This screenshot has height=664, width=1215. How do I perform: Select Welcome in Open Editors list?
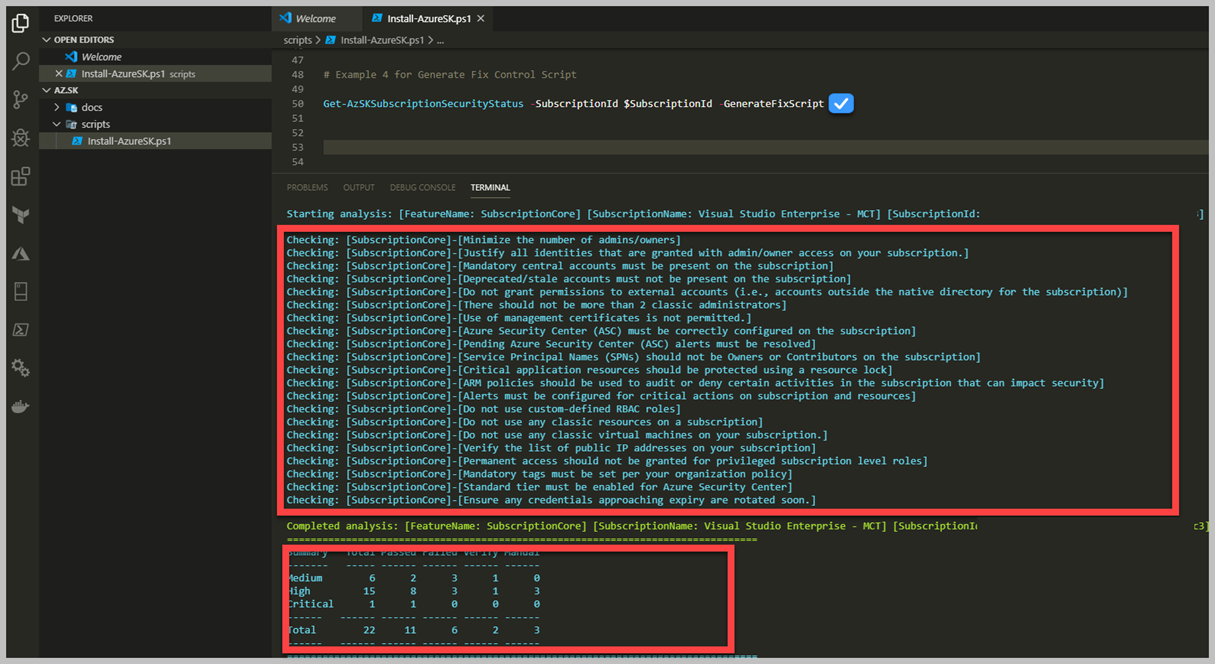[155, 57]
